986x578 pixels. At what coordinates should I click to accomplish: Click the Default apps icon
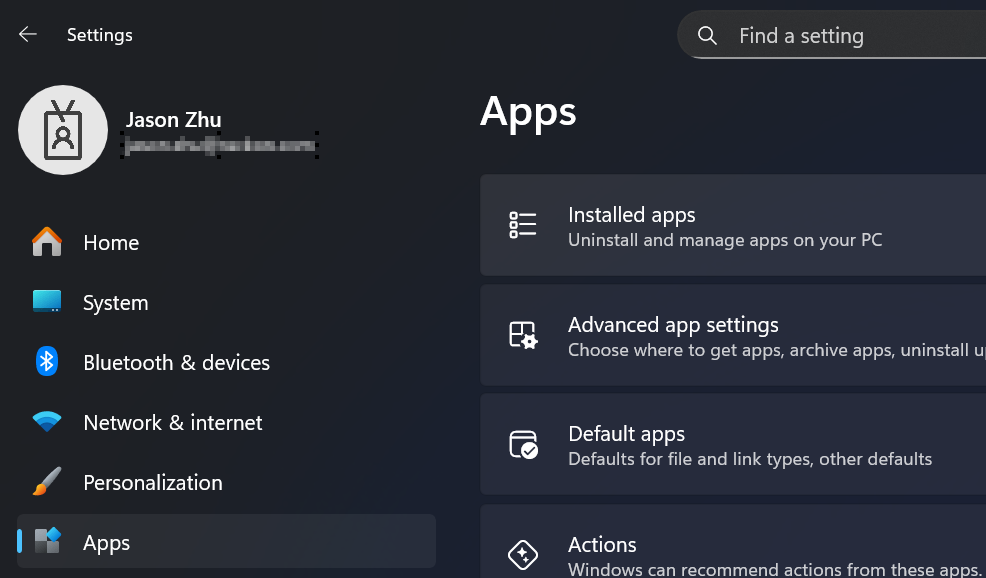(x=523, y=444)
